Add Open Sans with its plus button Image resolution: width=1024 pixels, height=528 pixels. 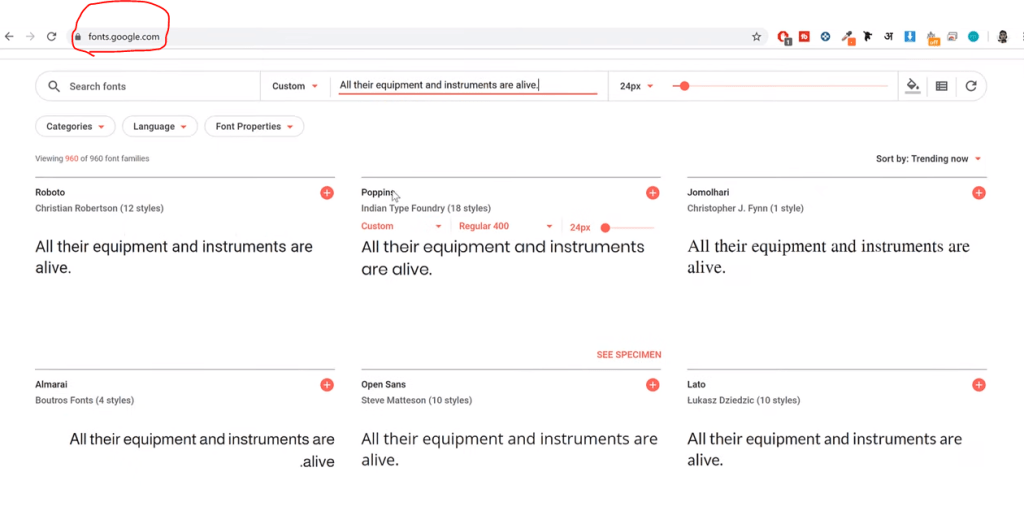[x=652, y=385]
